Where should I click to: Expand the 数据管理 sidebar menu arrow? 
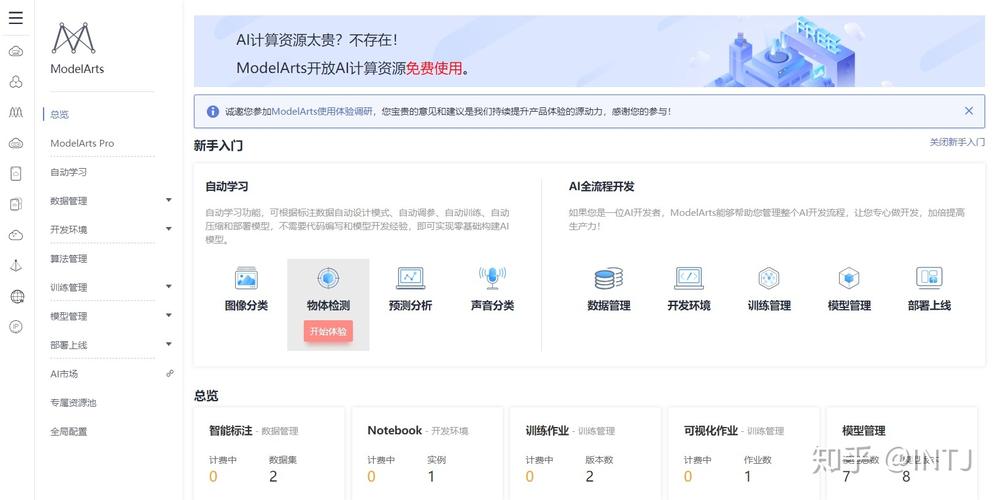click(169, 200)
